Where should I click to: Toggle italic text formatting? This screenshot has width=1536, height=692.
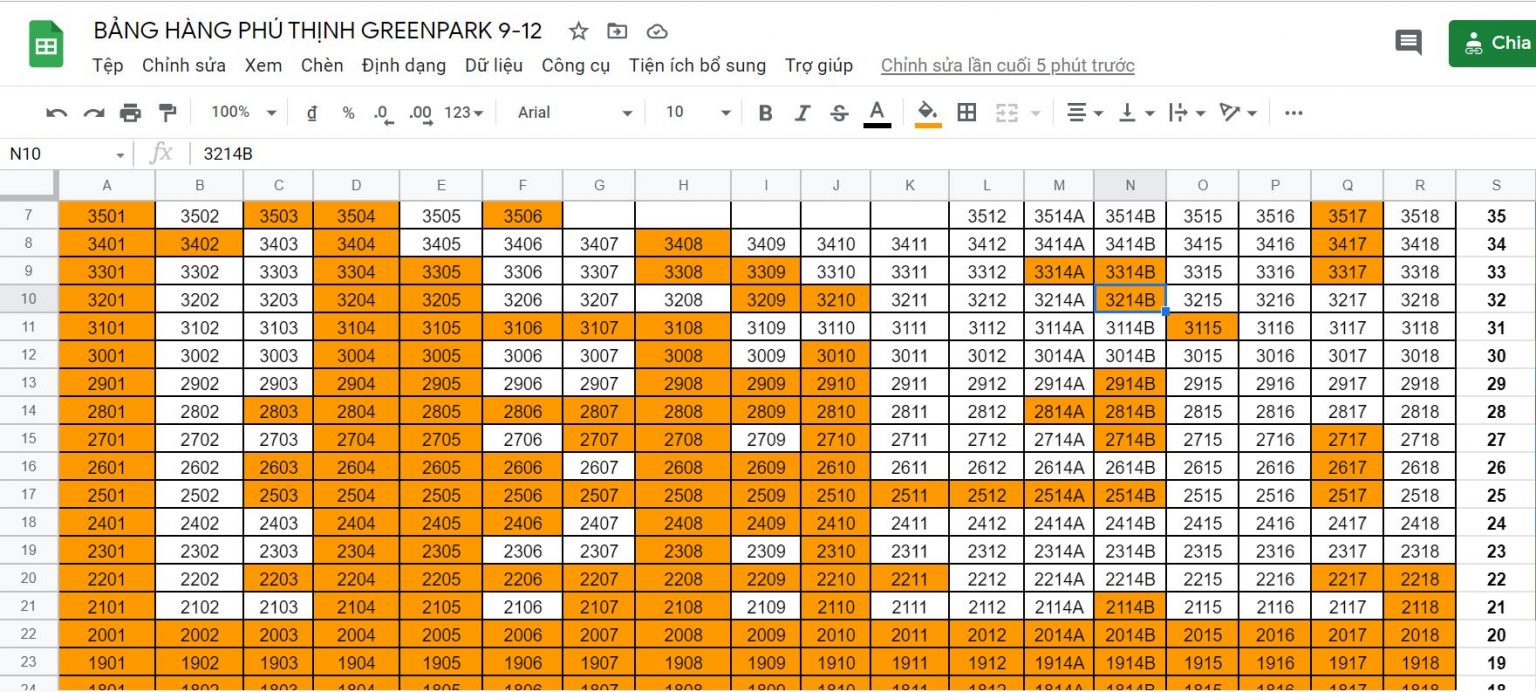point(802,113)
